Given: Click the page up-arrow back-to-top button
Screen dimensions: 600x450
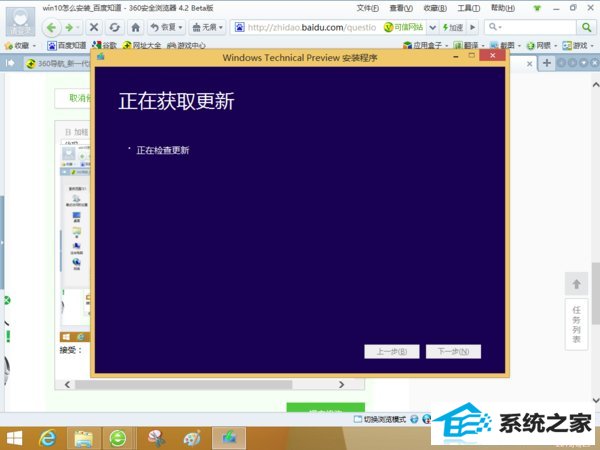Looking at the screenshot, I should (576, 284).
